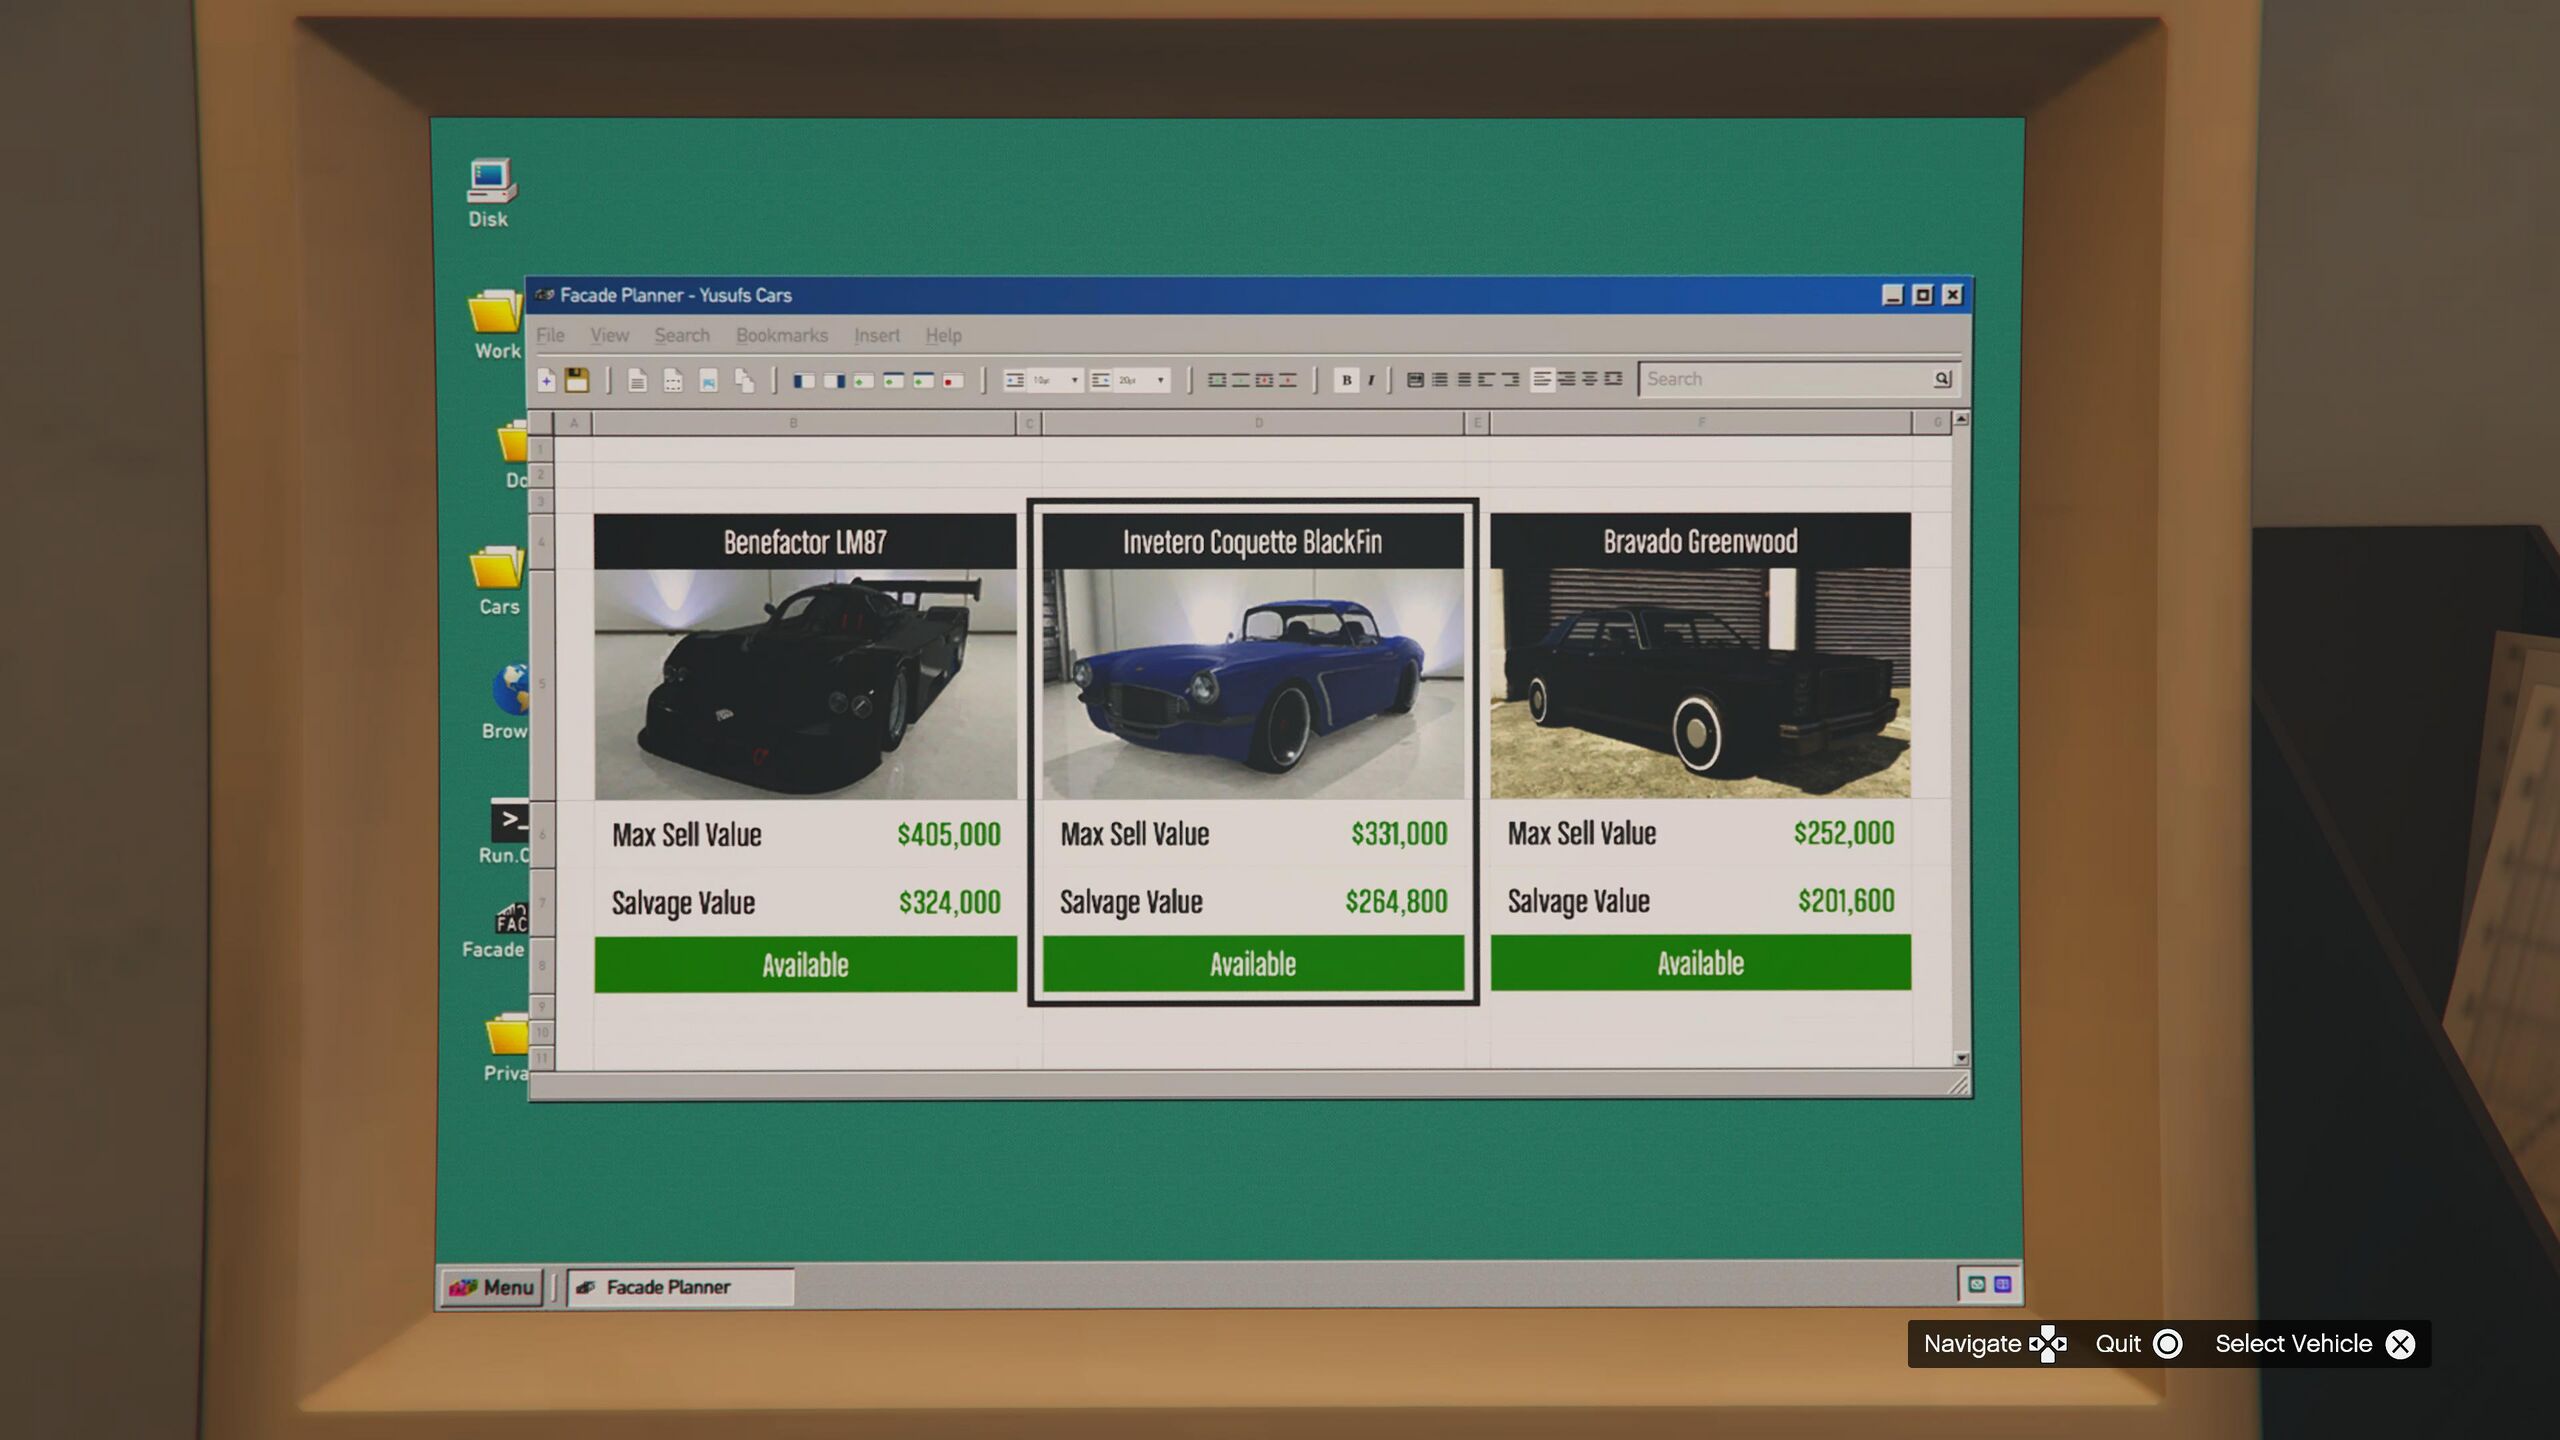The width and height of the screenshot is (2560, 1440).
Task: Click the insert image toolbar icon
Action: point(708,380)
